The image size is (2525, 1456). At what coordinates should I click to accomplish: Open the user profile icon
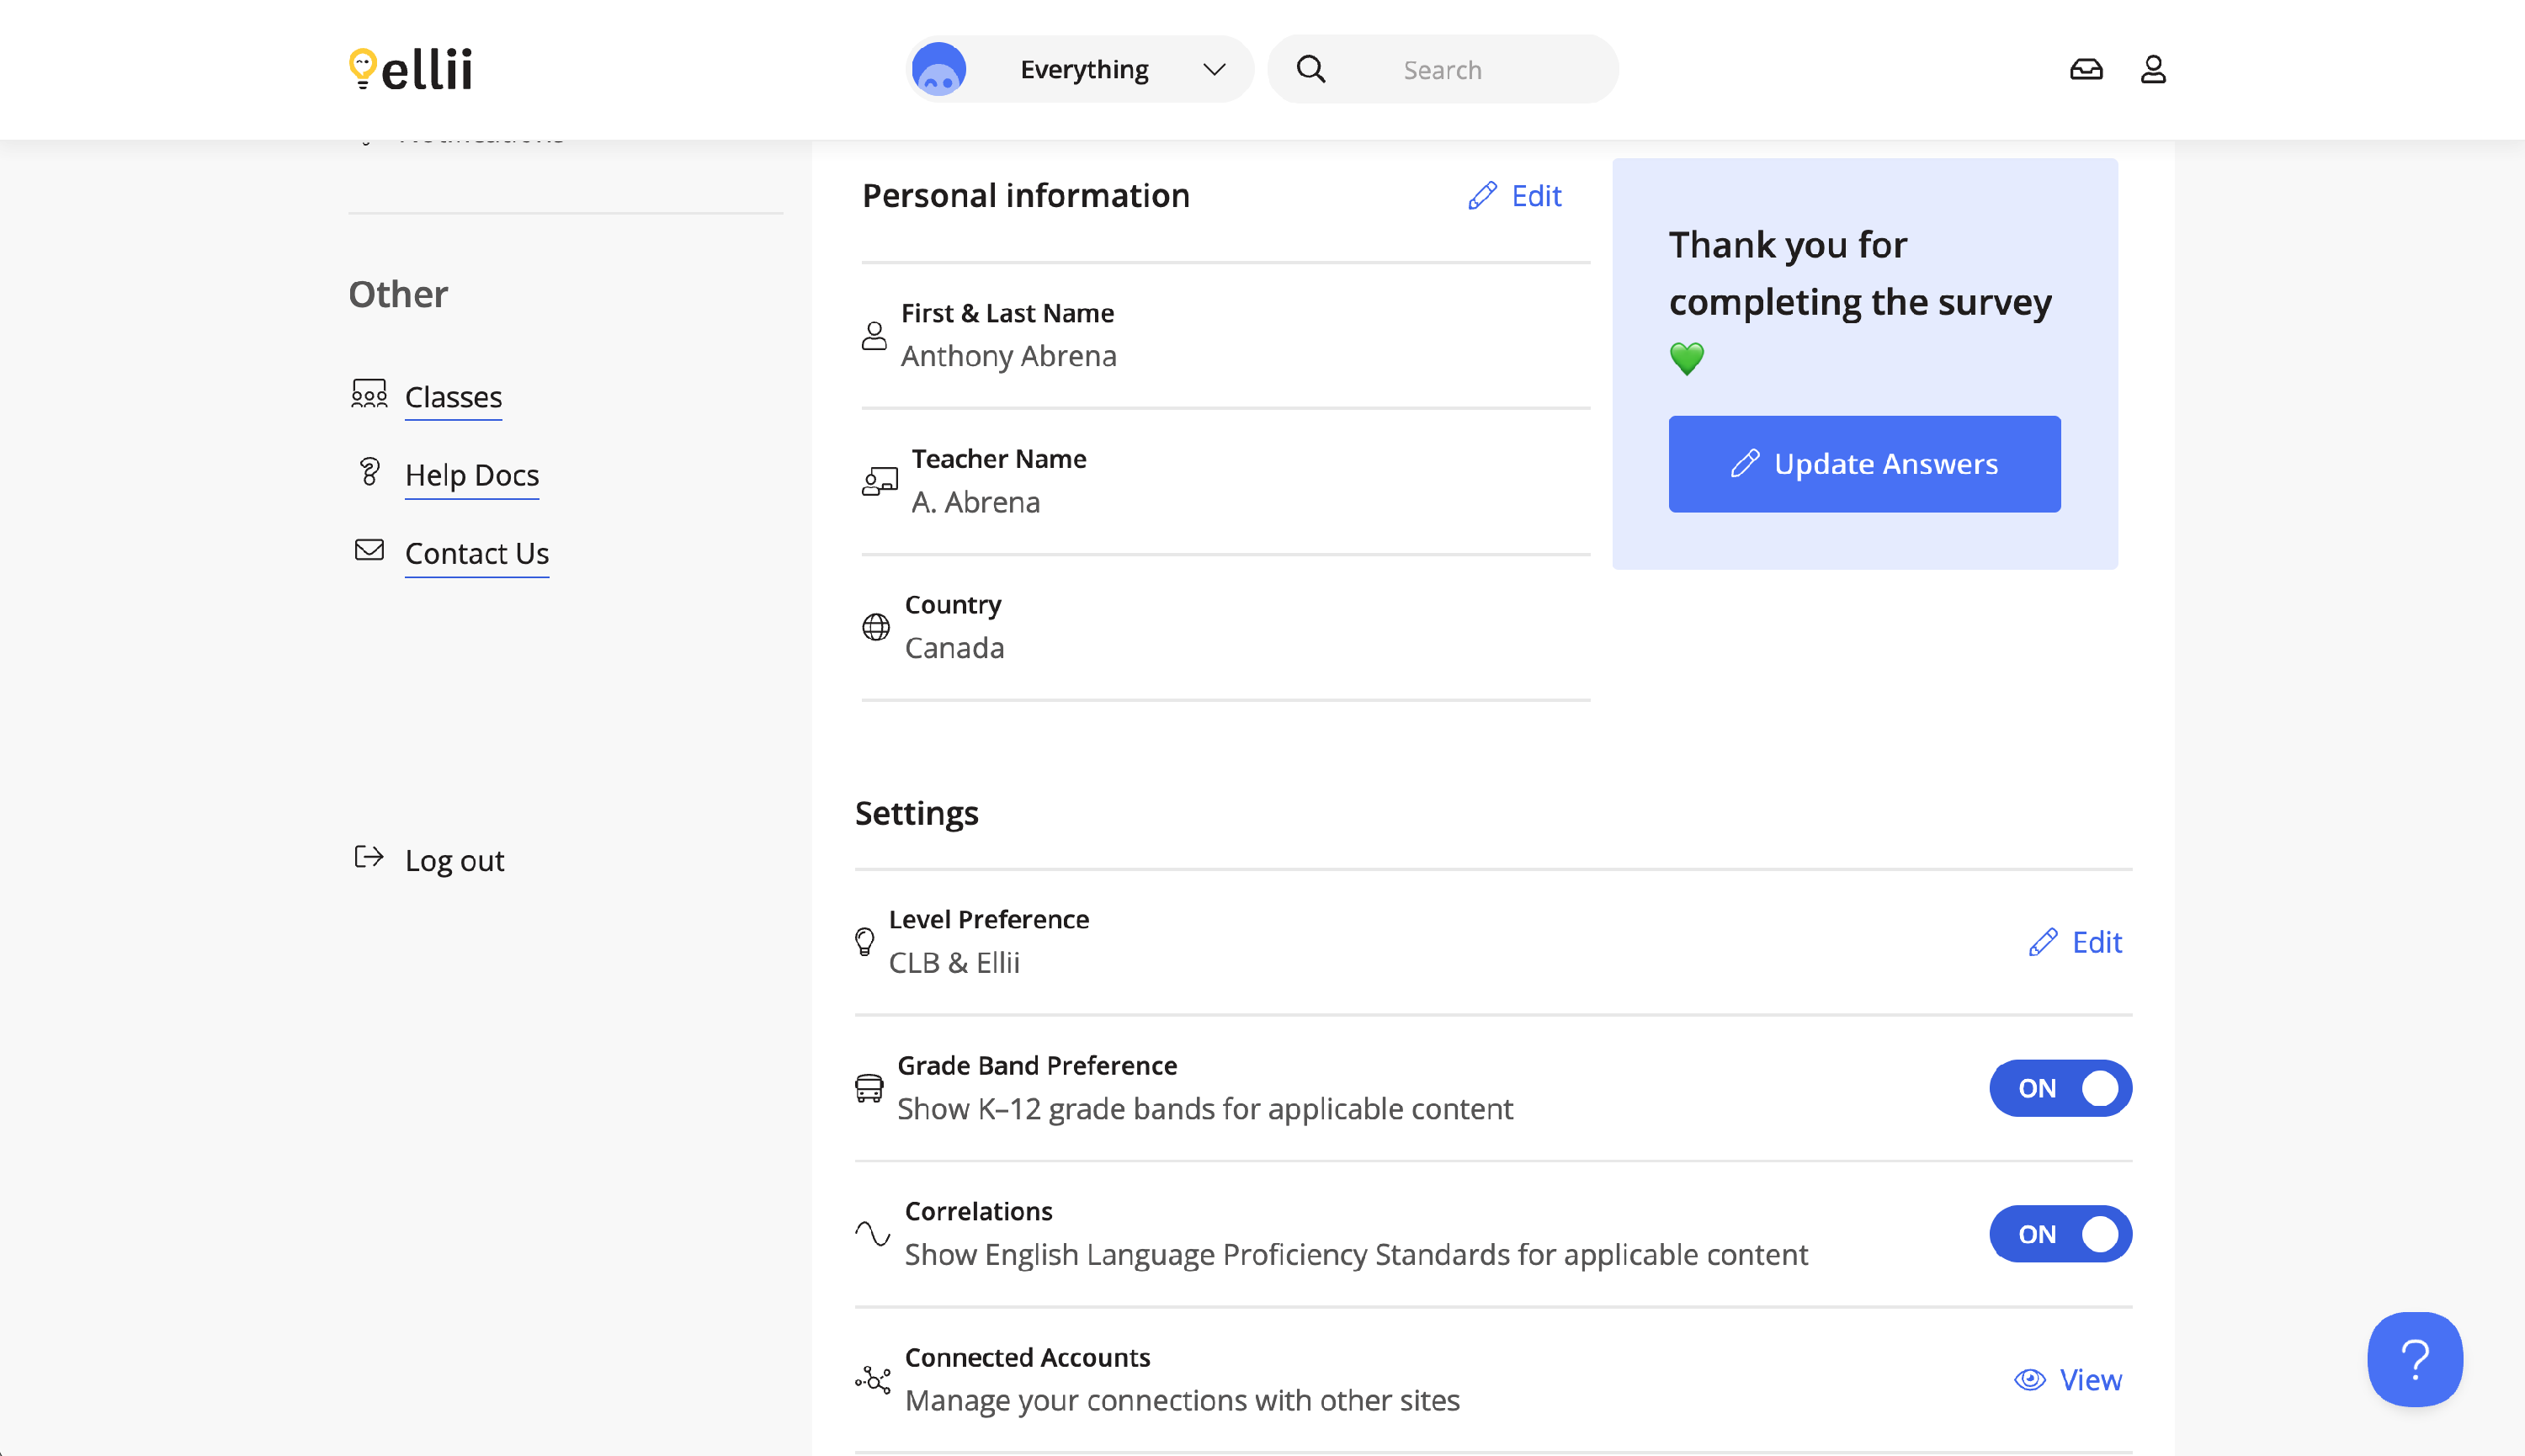2152,69
